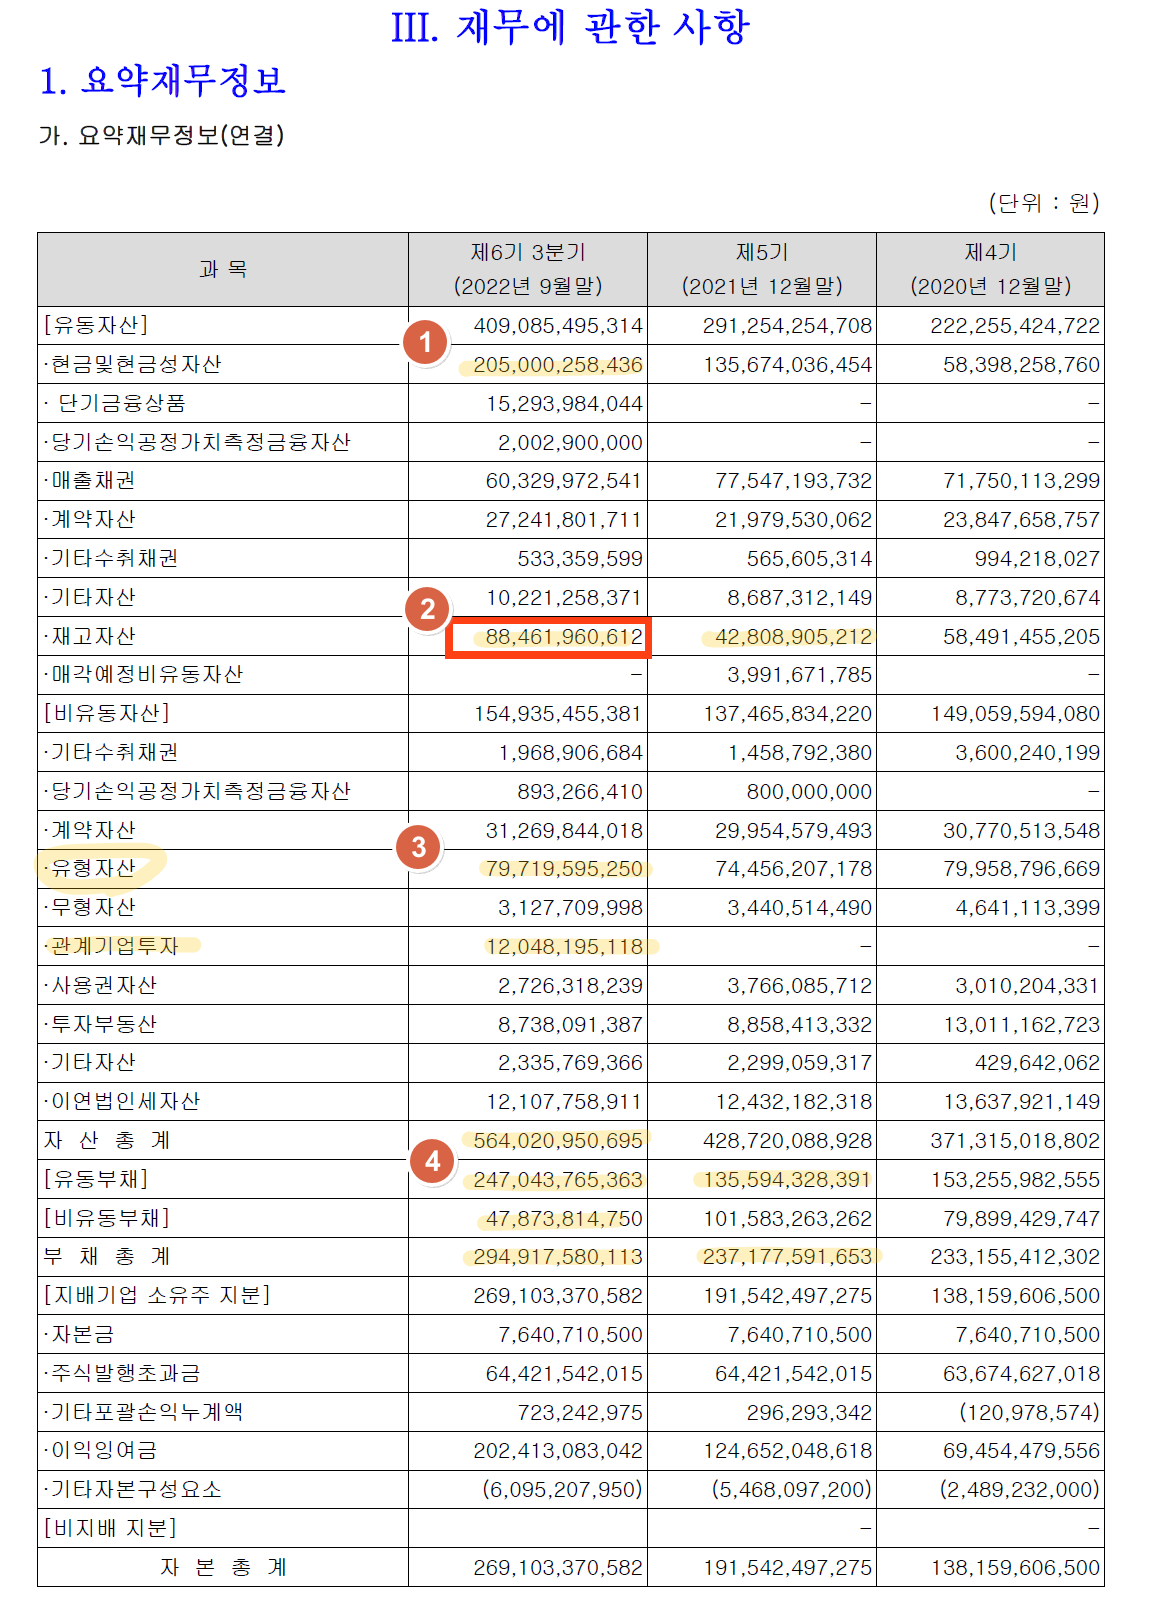Screen dimensions: 1150x1611
Task: Click the highlighted value 294,917,580,113
Action: tap(558, 1257)
